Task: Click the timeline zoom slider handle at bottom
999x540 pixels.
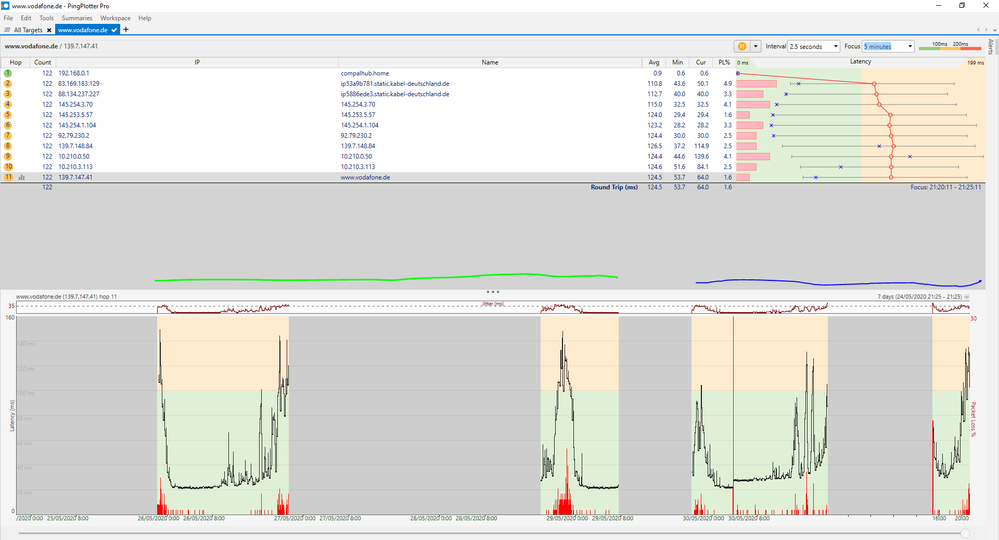Action: (x=965, y=533)
